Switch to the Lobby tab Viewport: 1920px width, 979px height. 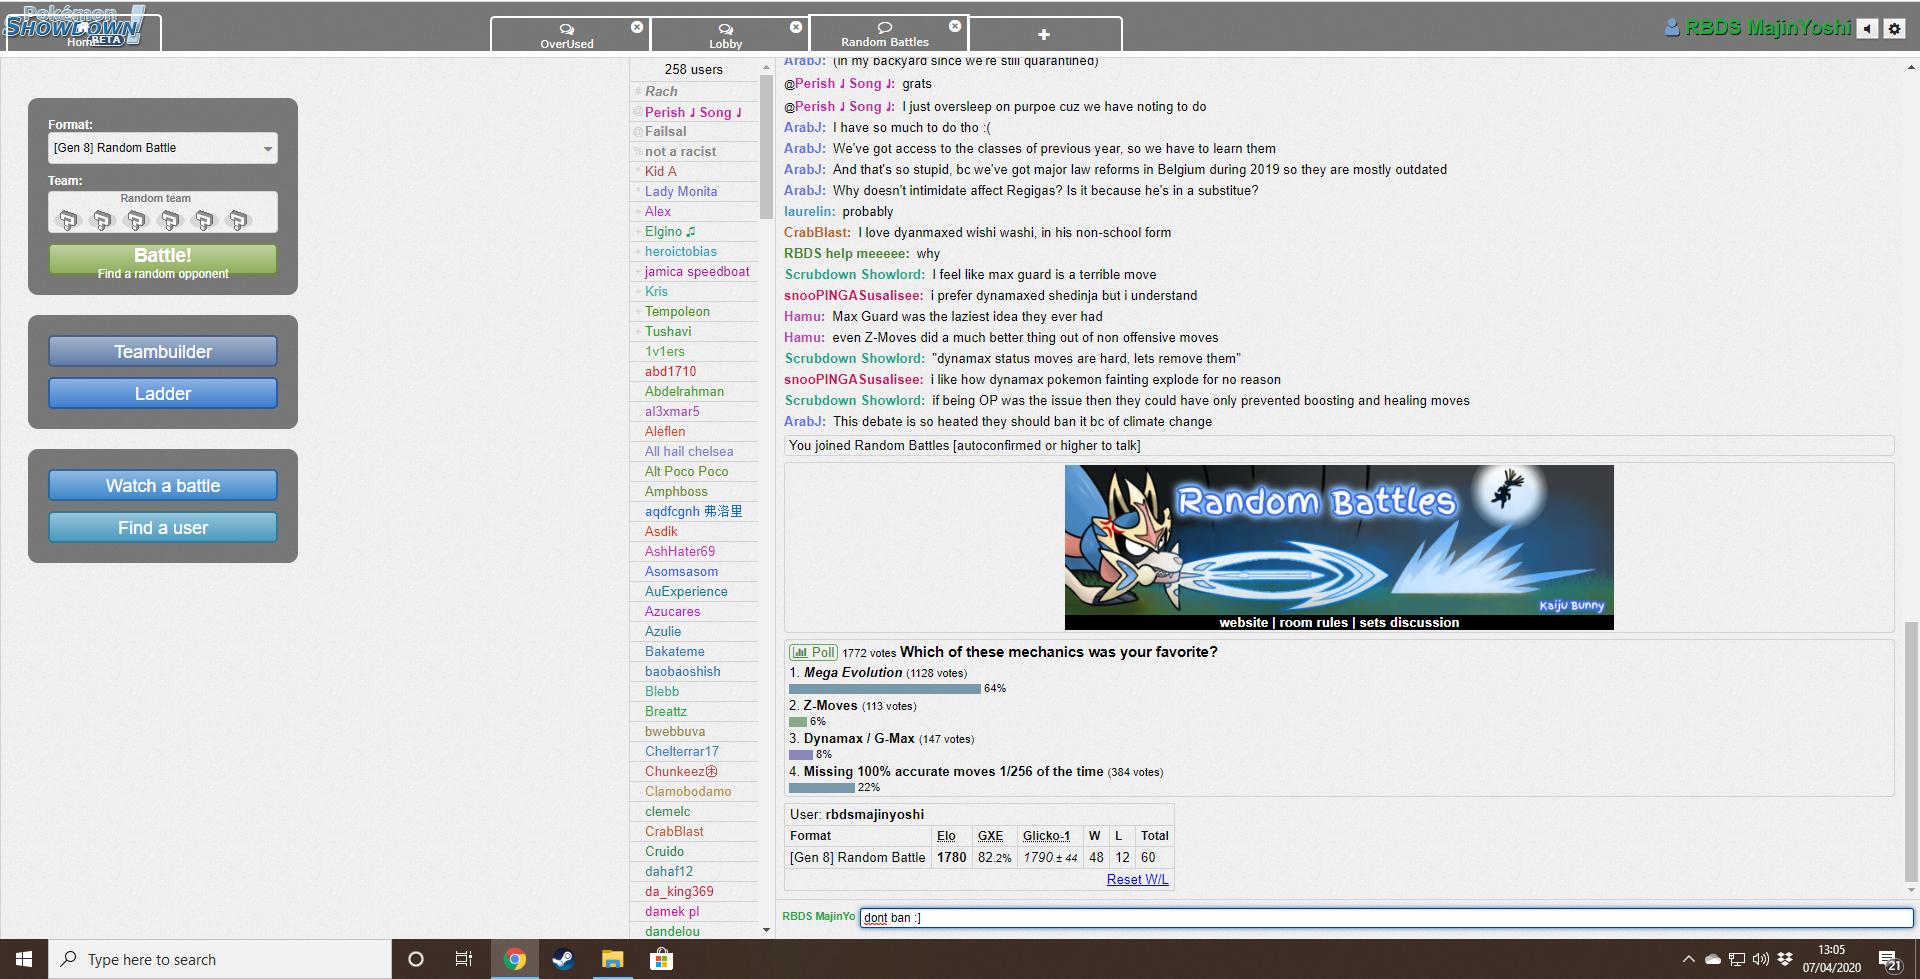[725, 35]
